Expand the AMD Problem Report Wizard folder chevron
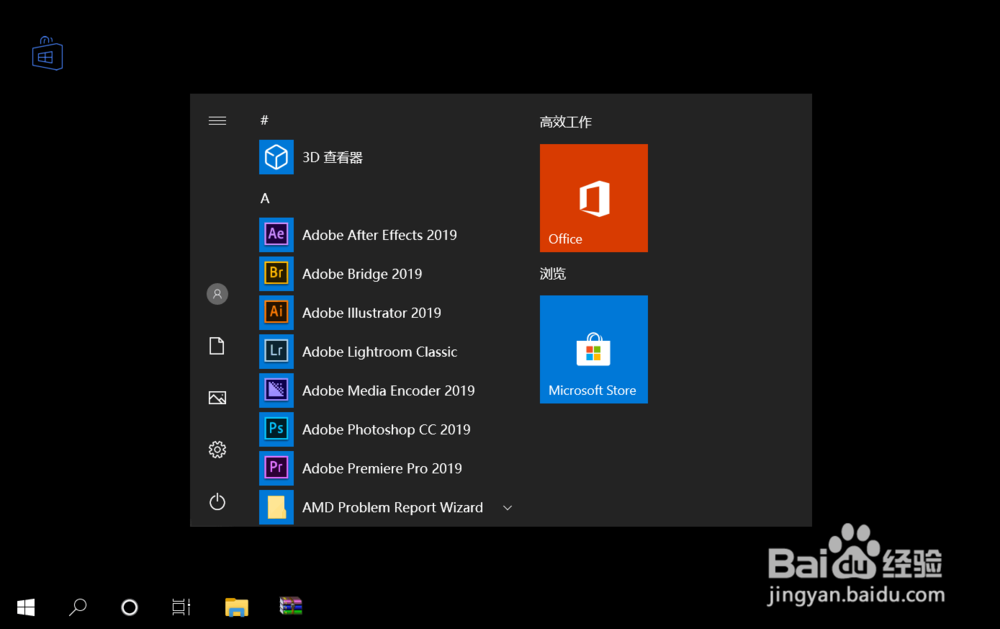1000x629 pixels. [508, 508]
